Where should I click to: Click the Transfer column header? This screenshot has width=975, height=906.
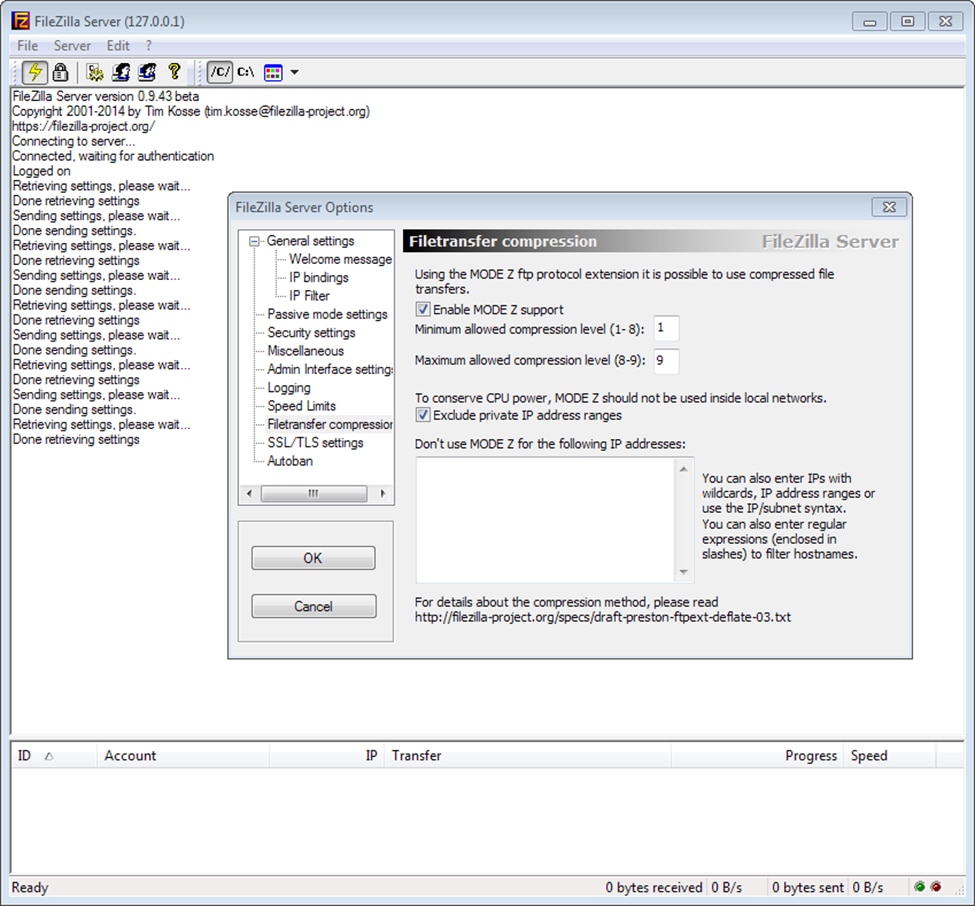528,756
